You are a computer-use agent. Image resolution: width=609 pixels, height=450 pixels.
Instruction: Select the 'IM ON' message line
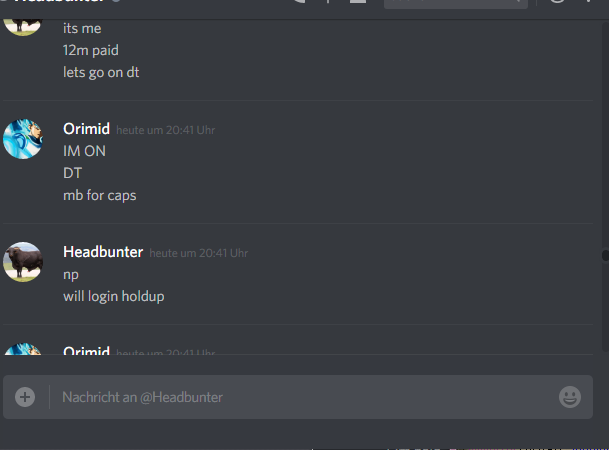pyautogui.click(x=84, y=151)
